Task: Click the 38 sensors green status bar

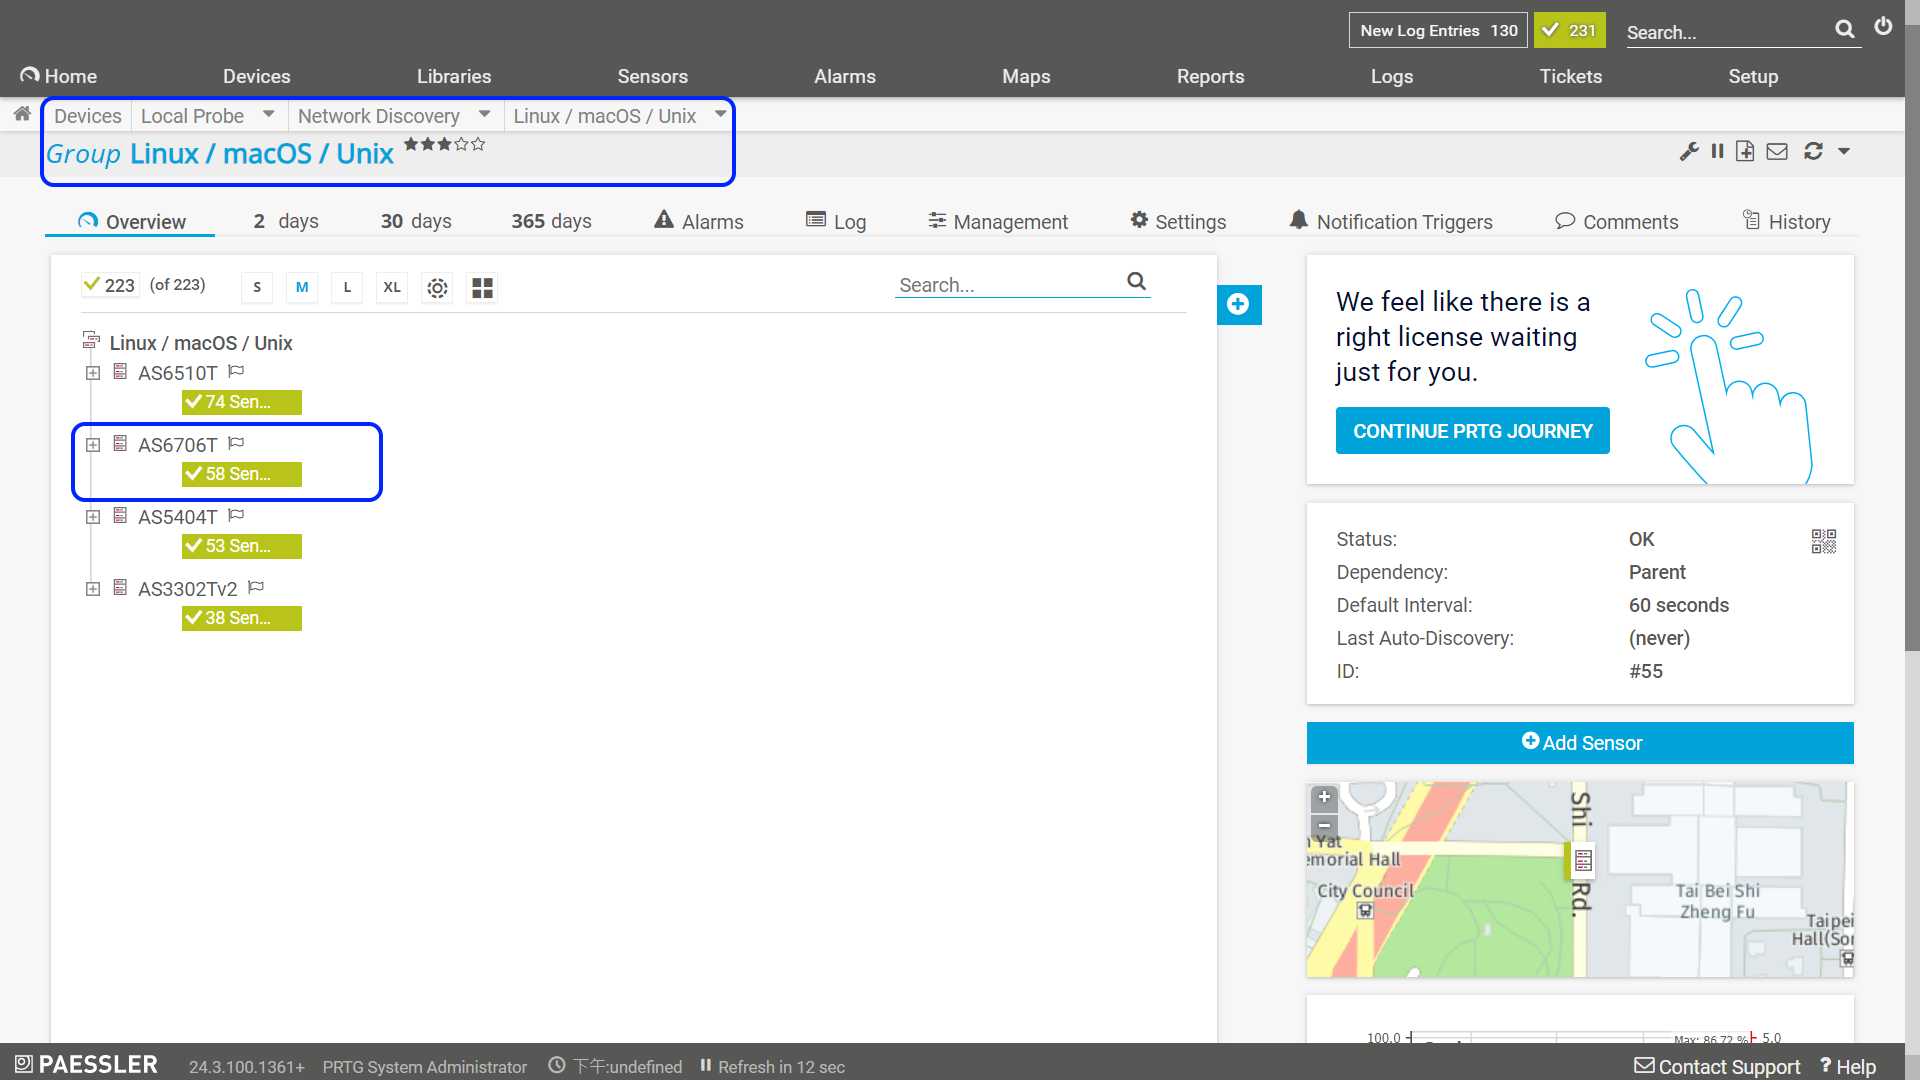Action: point(242,618)
